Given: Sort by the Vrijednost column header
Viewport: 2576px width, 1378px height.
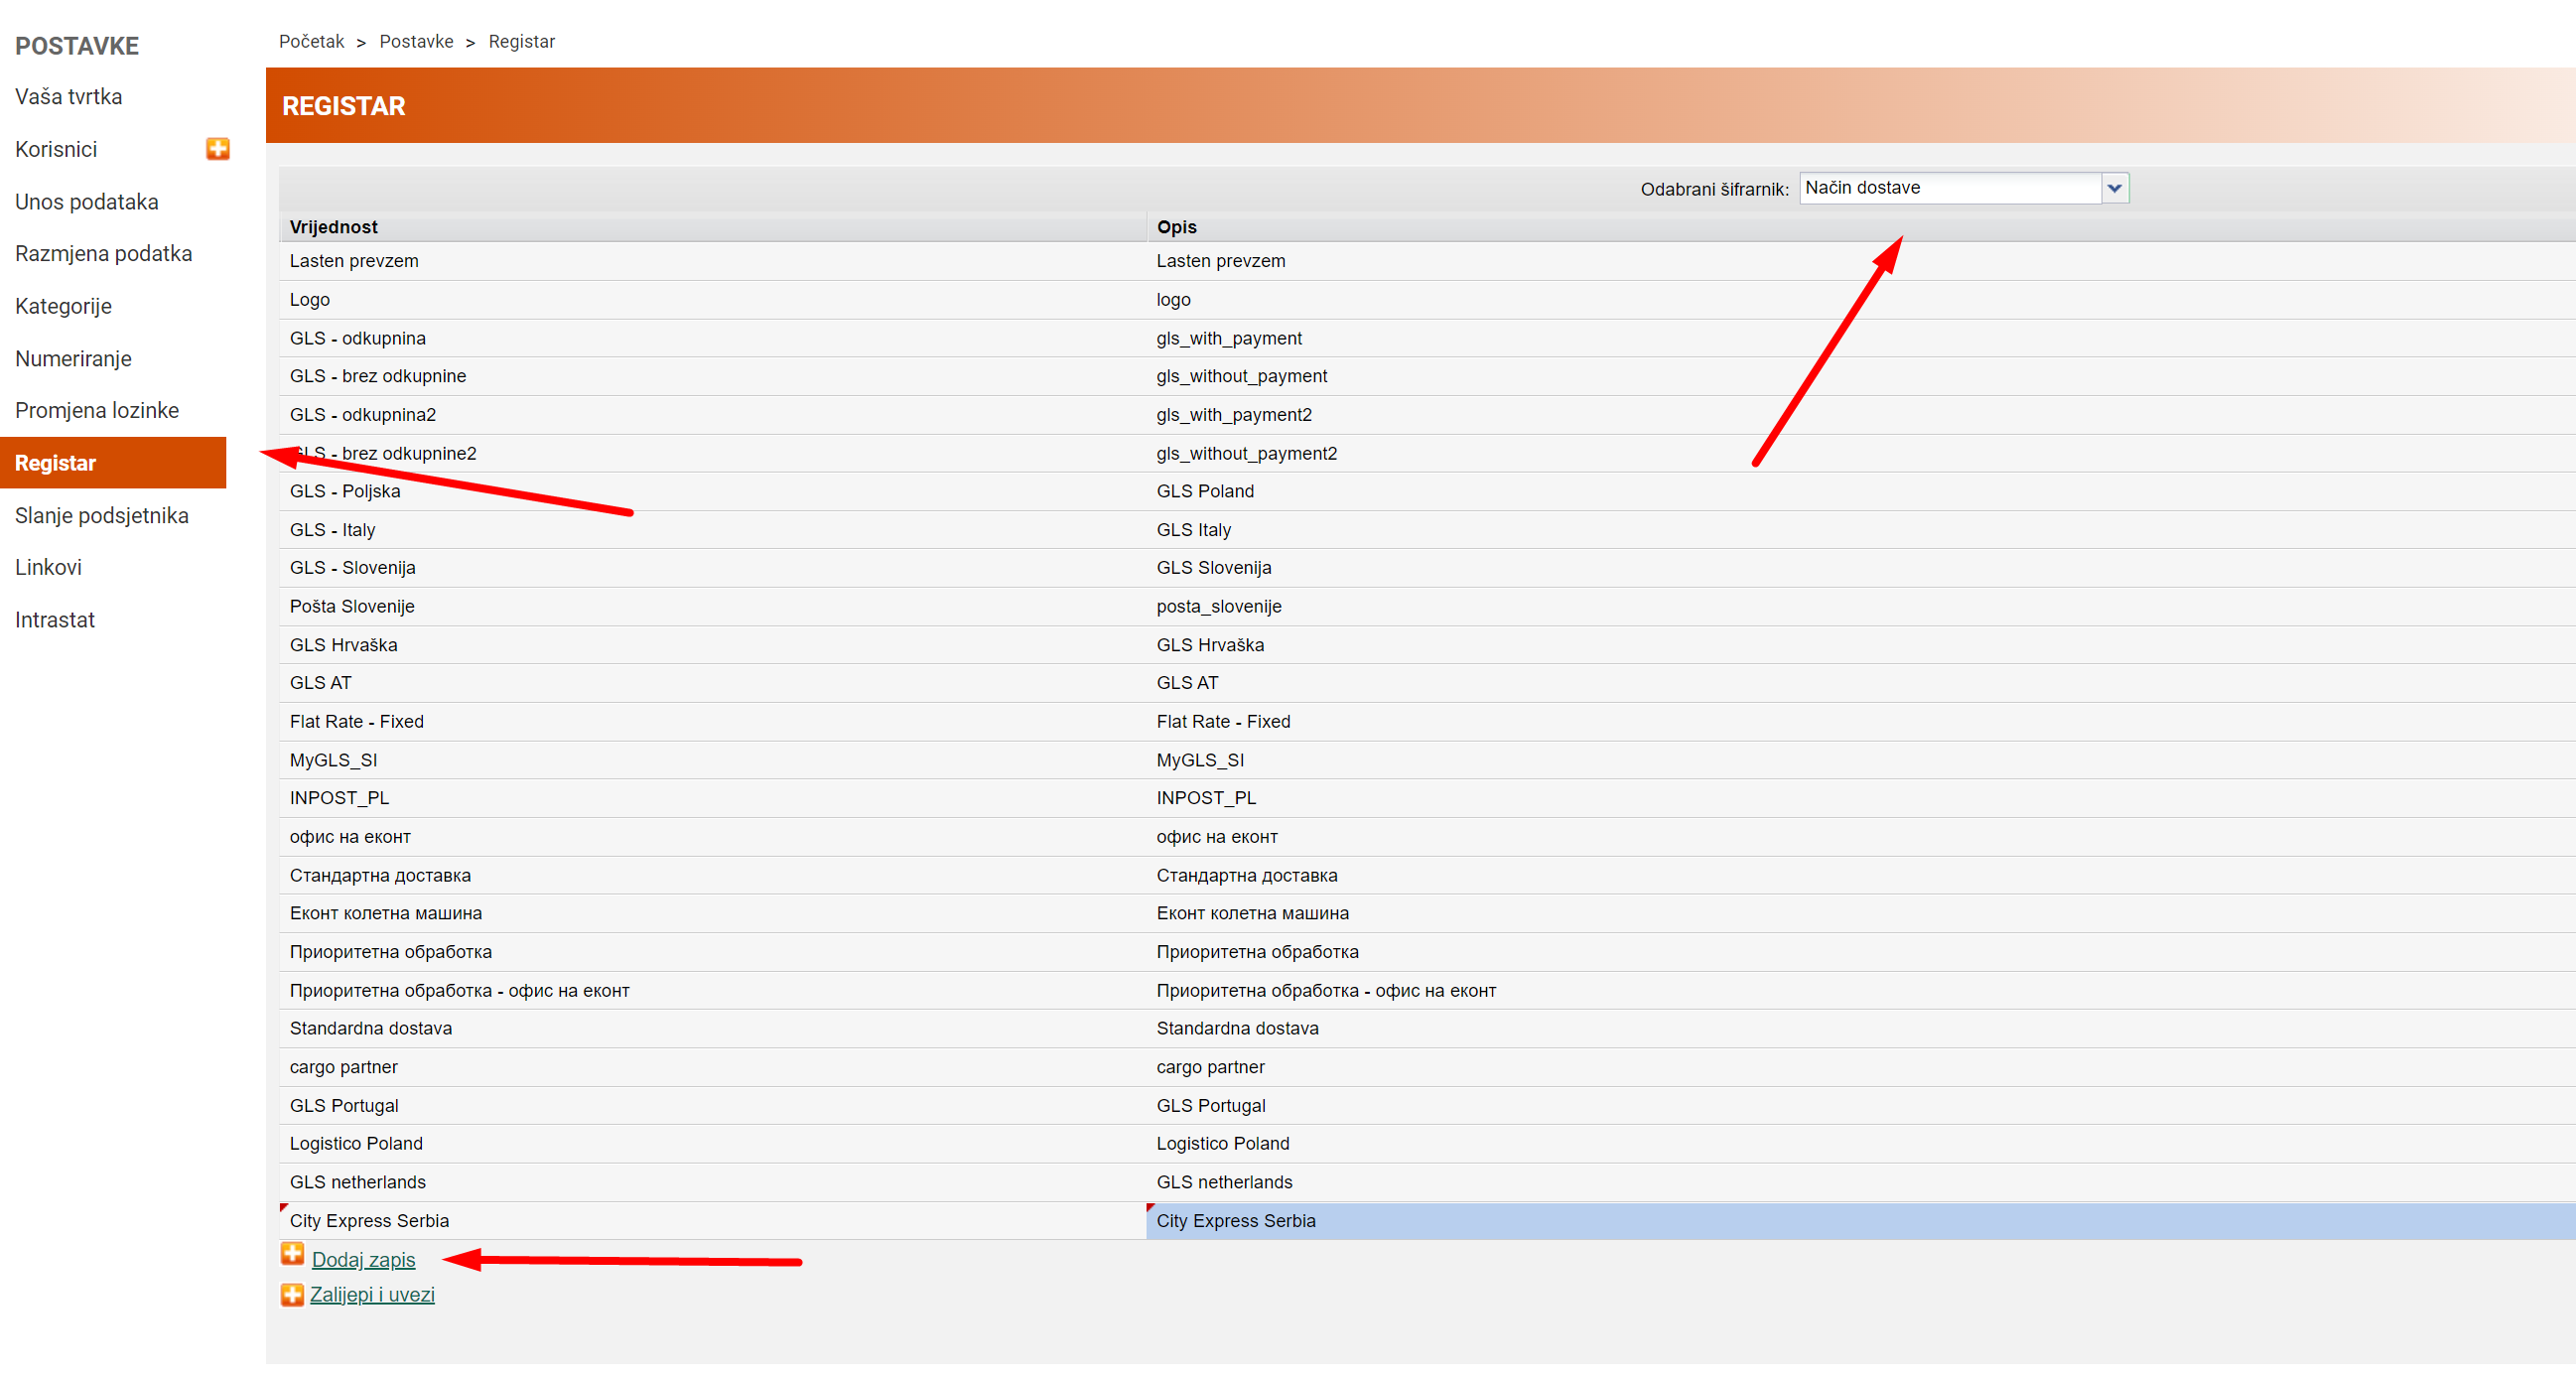Looking at the screenshot, I should click(334, 227).
